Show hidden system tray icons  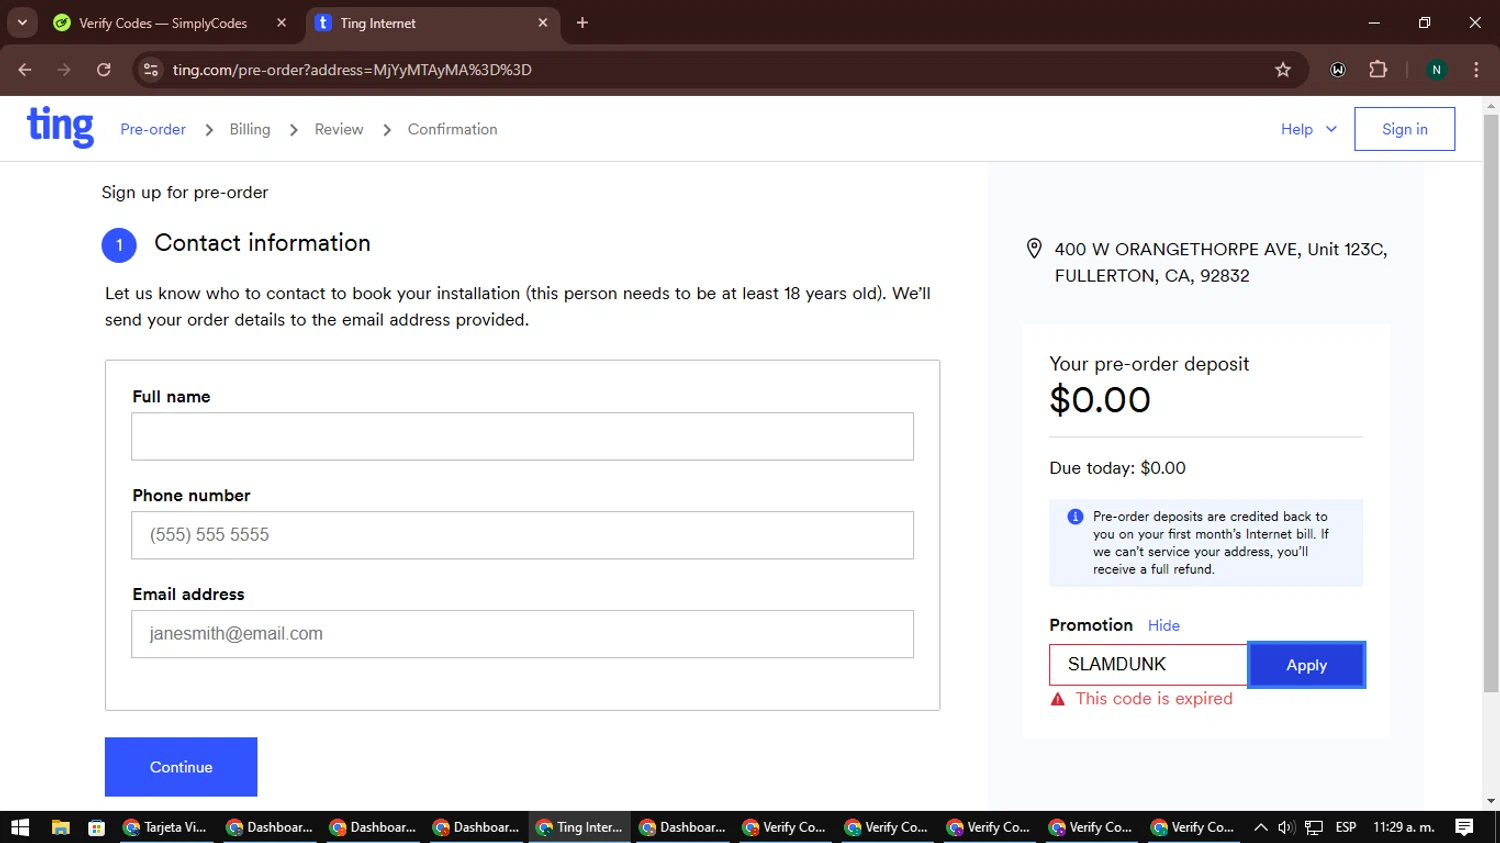1261,827
